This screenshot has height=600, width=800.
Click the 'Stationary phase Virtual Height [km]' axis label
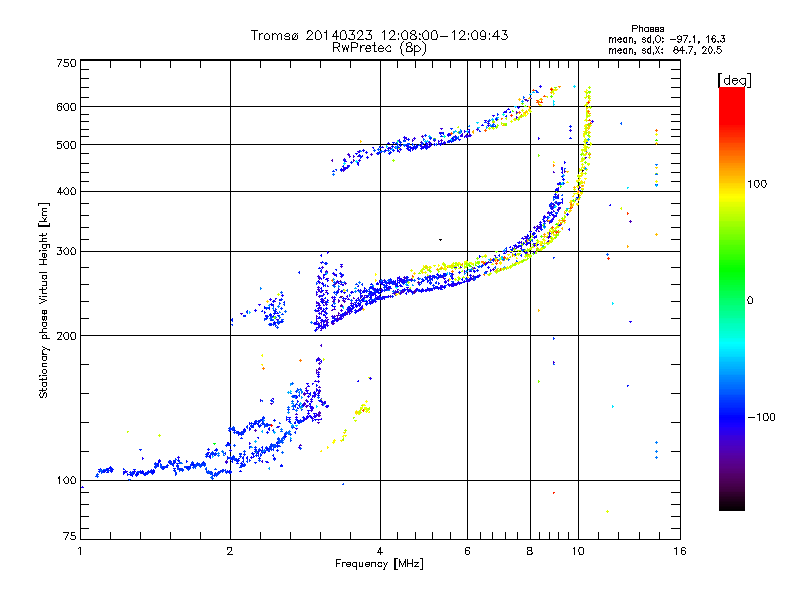tap(44, 300)
